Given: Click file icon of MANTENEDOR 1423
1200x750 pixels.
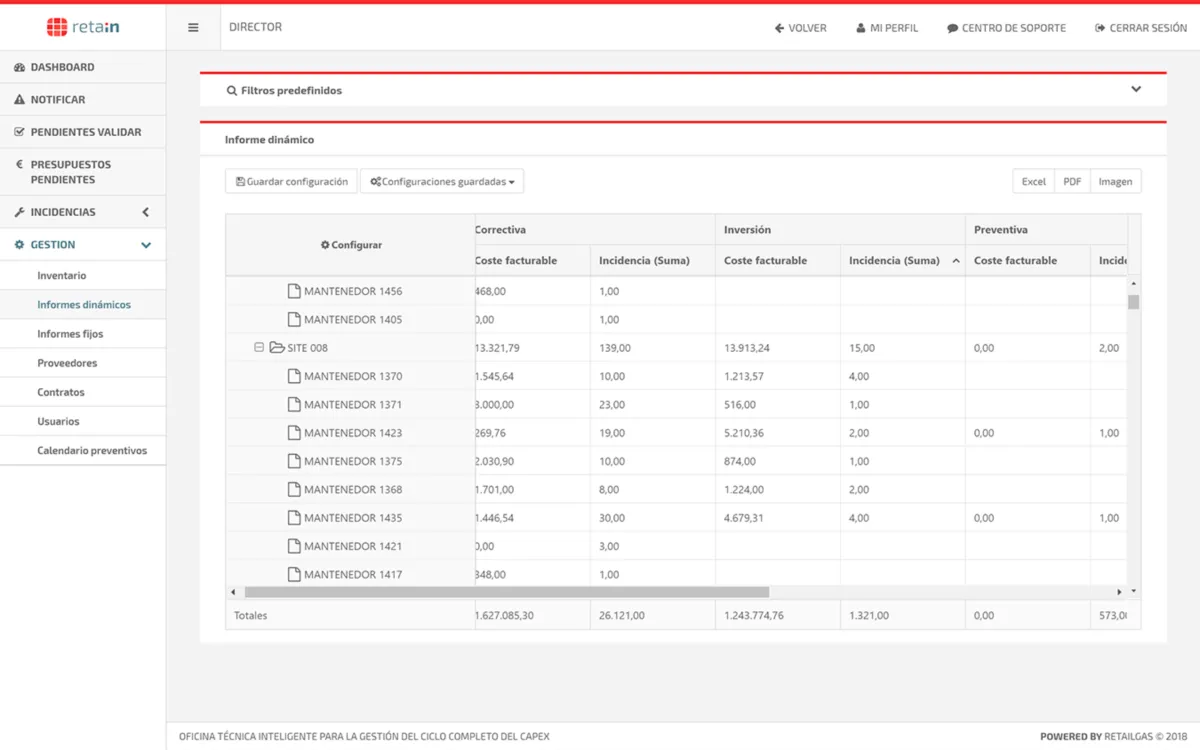Looking at the screenshot, I should (294, 433).
